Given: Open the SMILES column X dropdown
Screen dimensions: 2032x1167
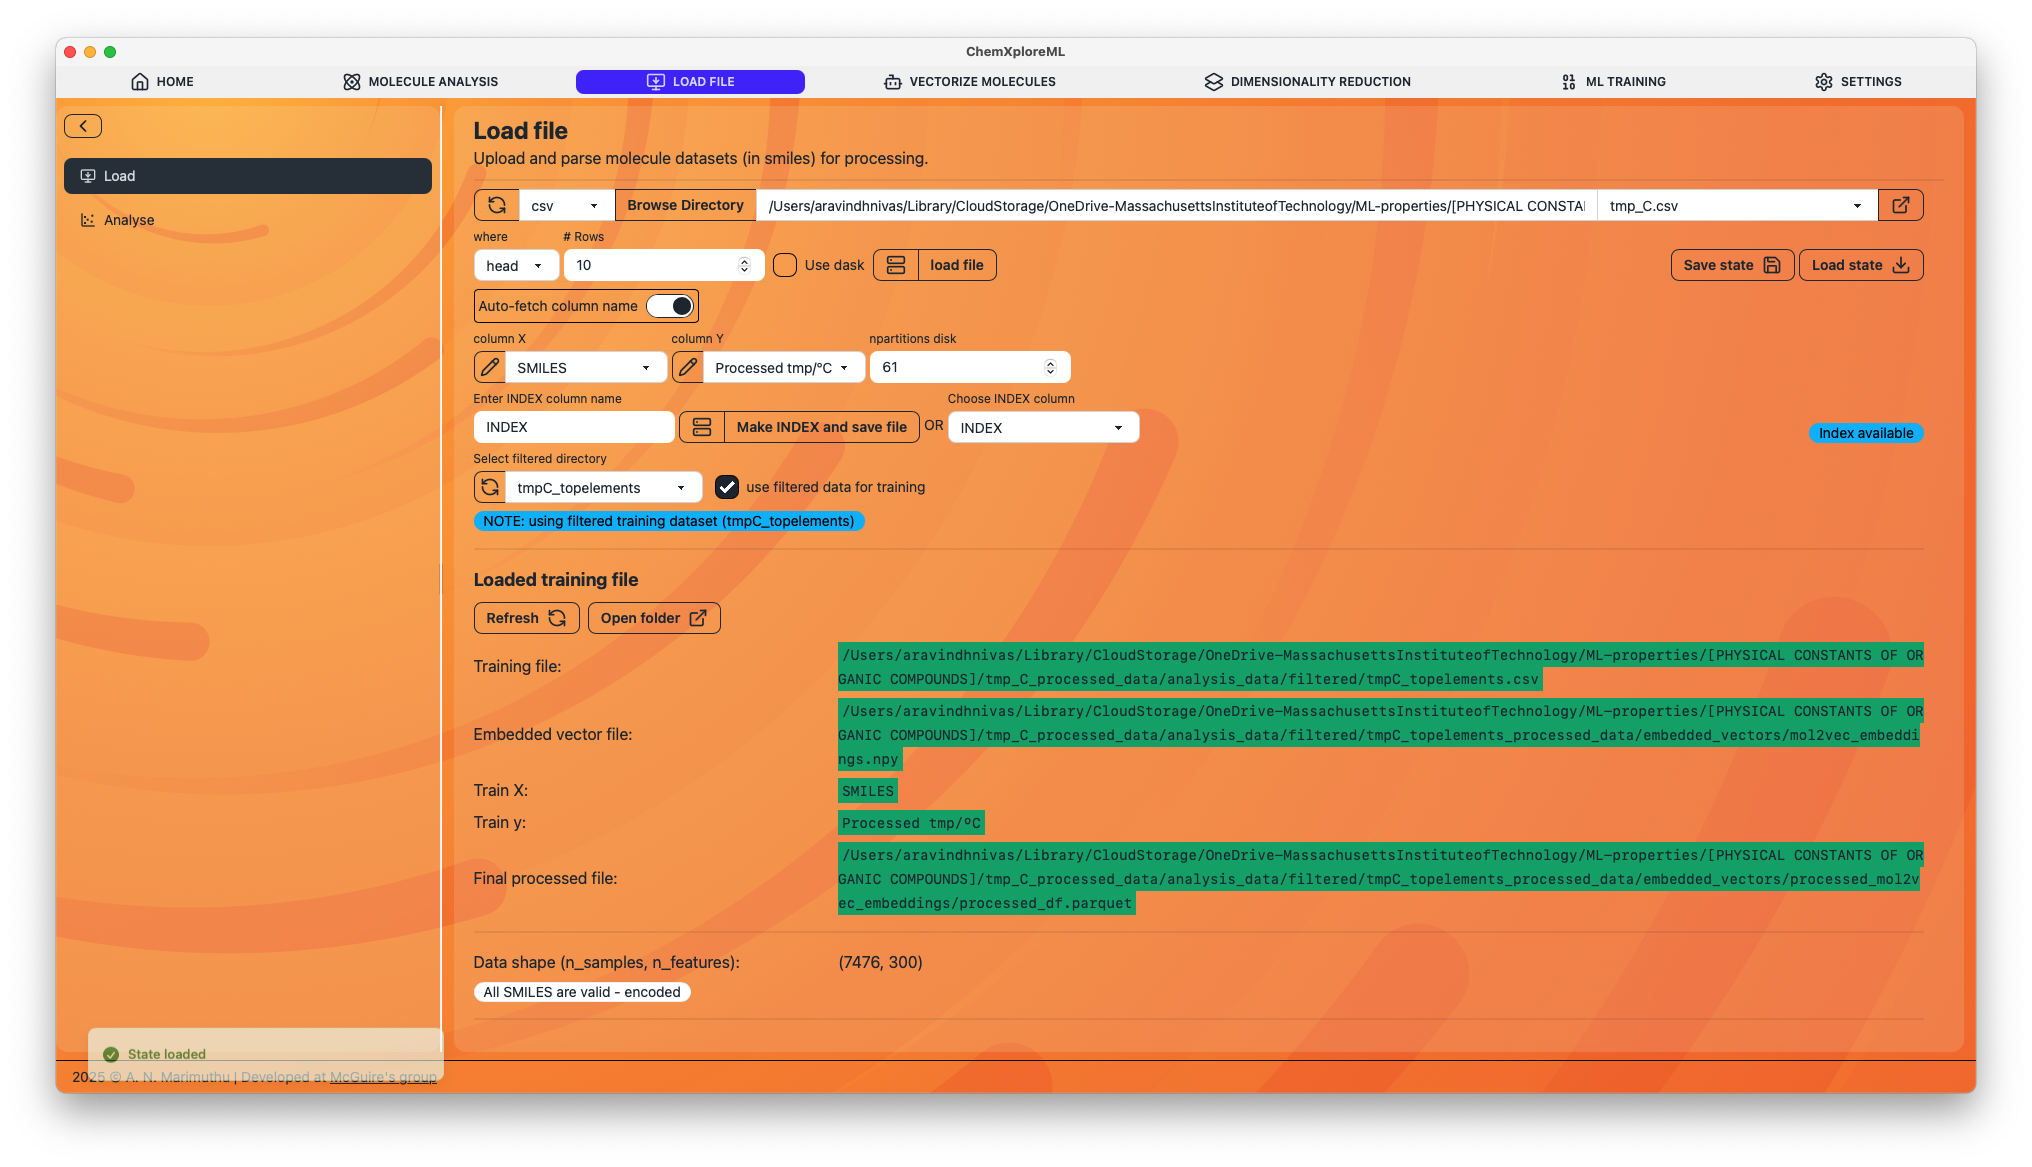Looking at the screenshot, I should click(584, 367).
